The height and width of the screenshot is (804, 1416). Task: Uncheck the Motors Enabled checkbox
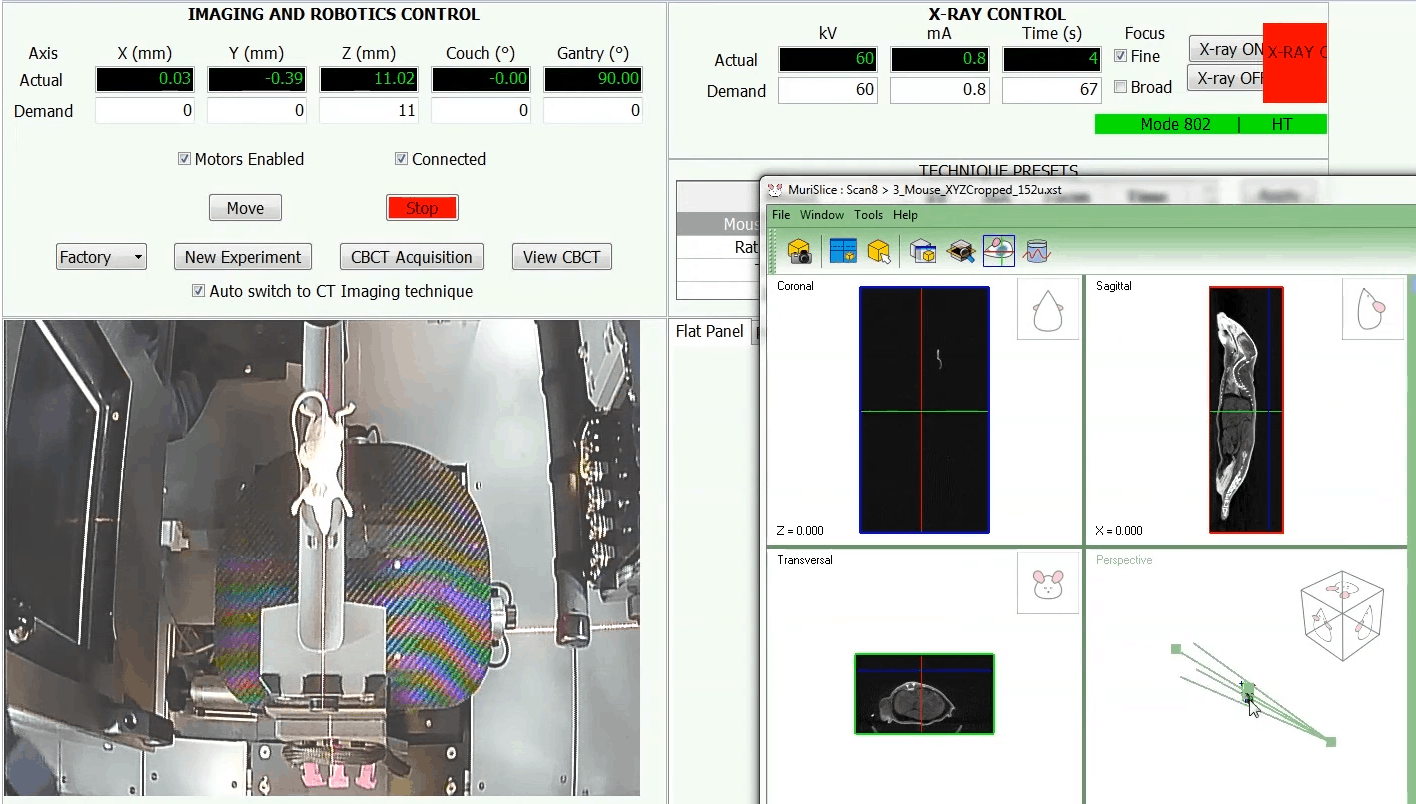pyautogui.click(x=185, y=158)
